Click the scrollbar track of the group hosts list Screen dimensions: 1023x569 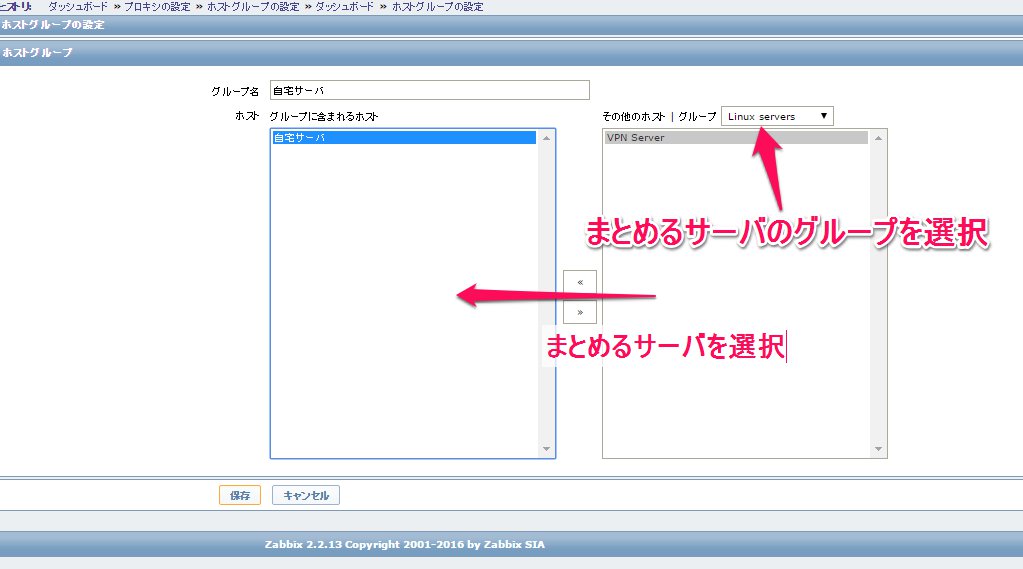546,300
